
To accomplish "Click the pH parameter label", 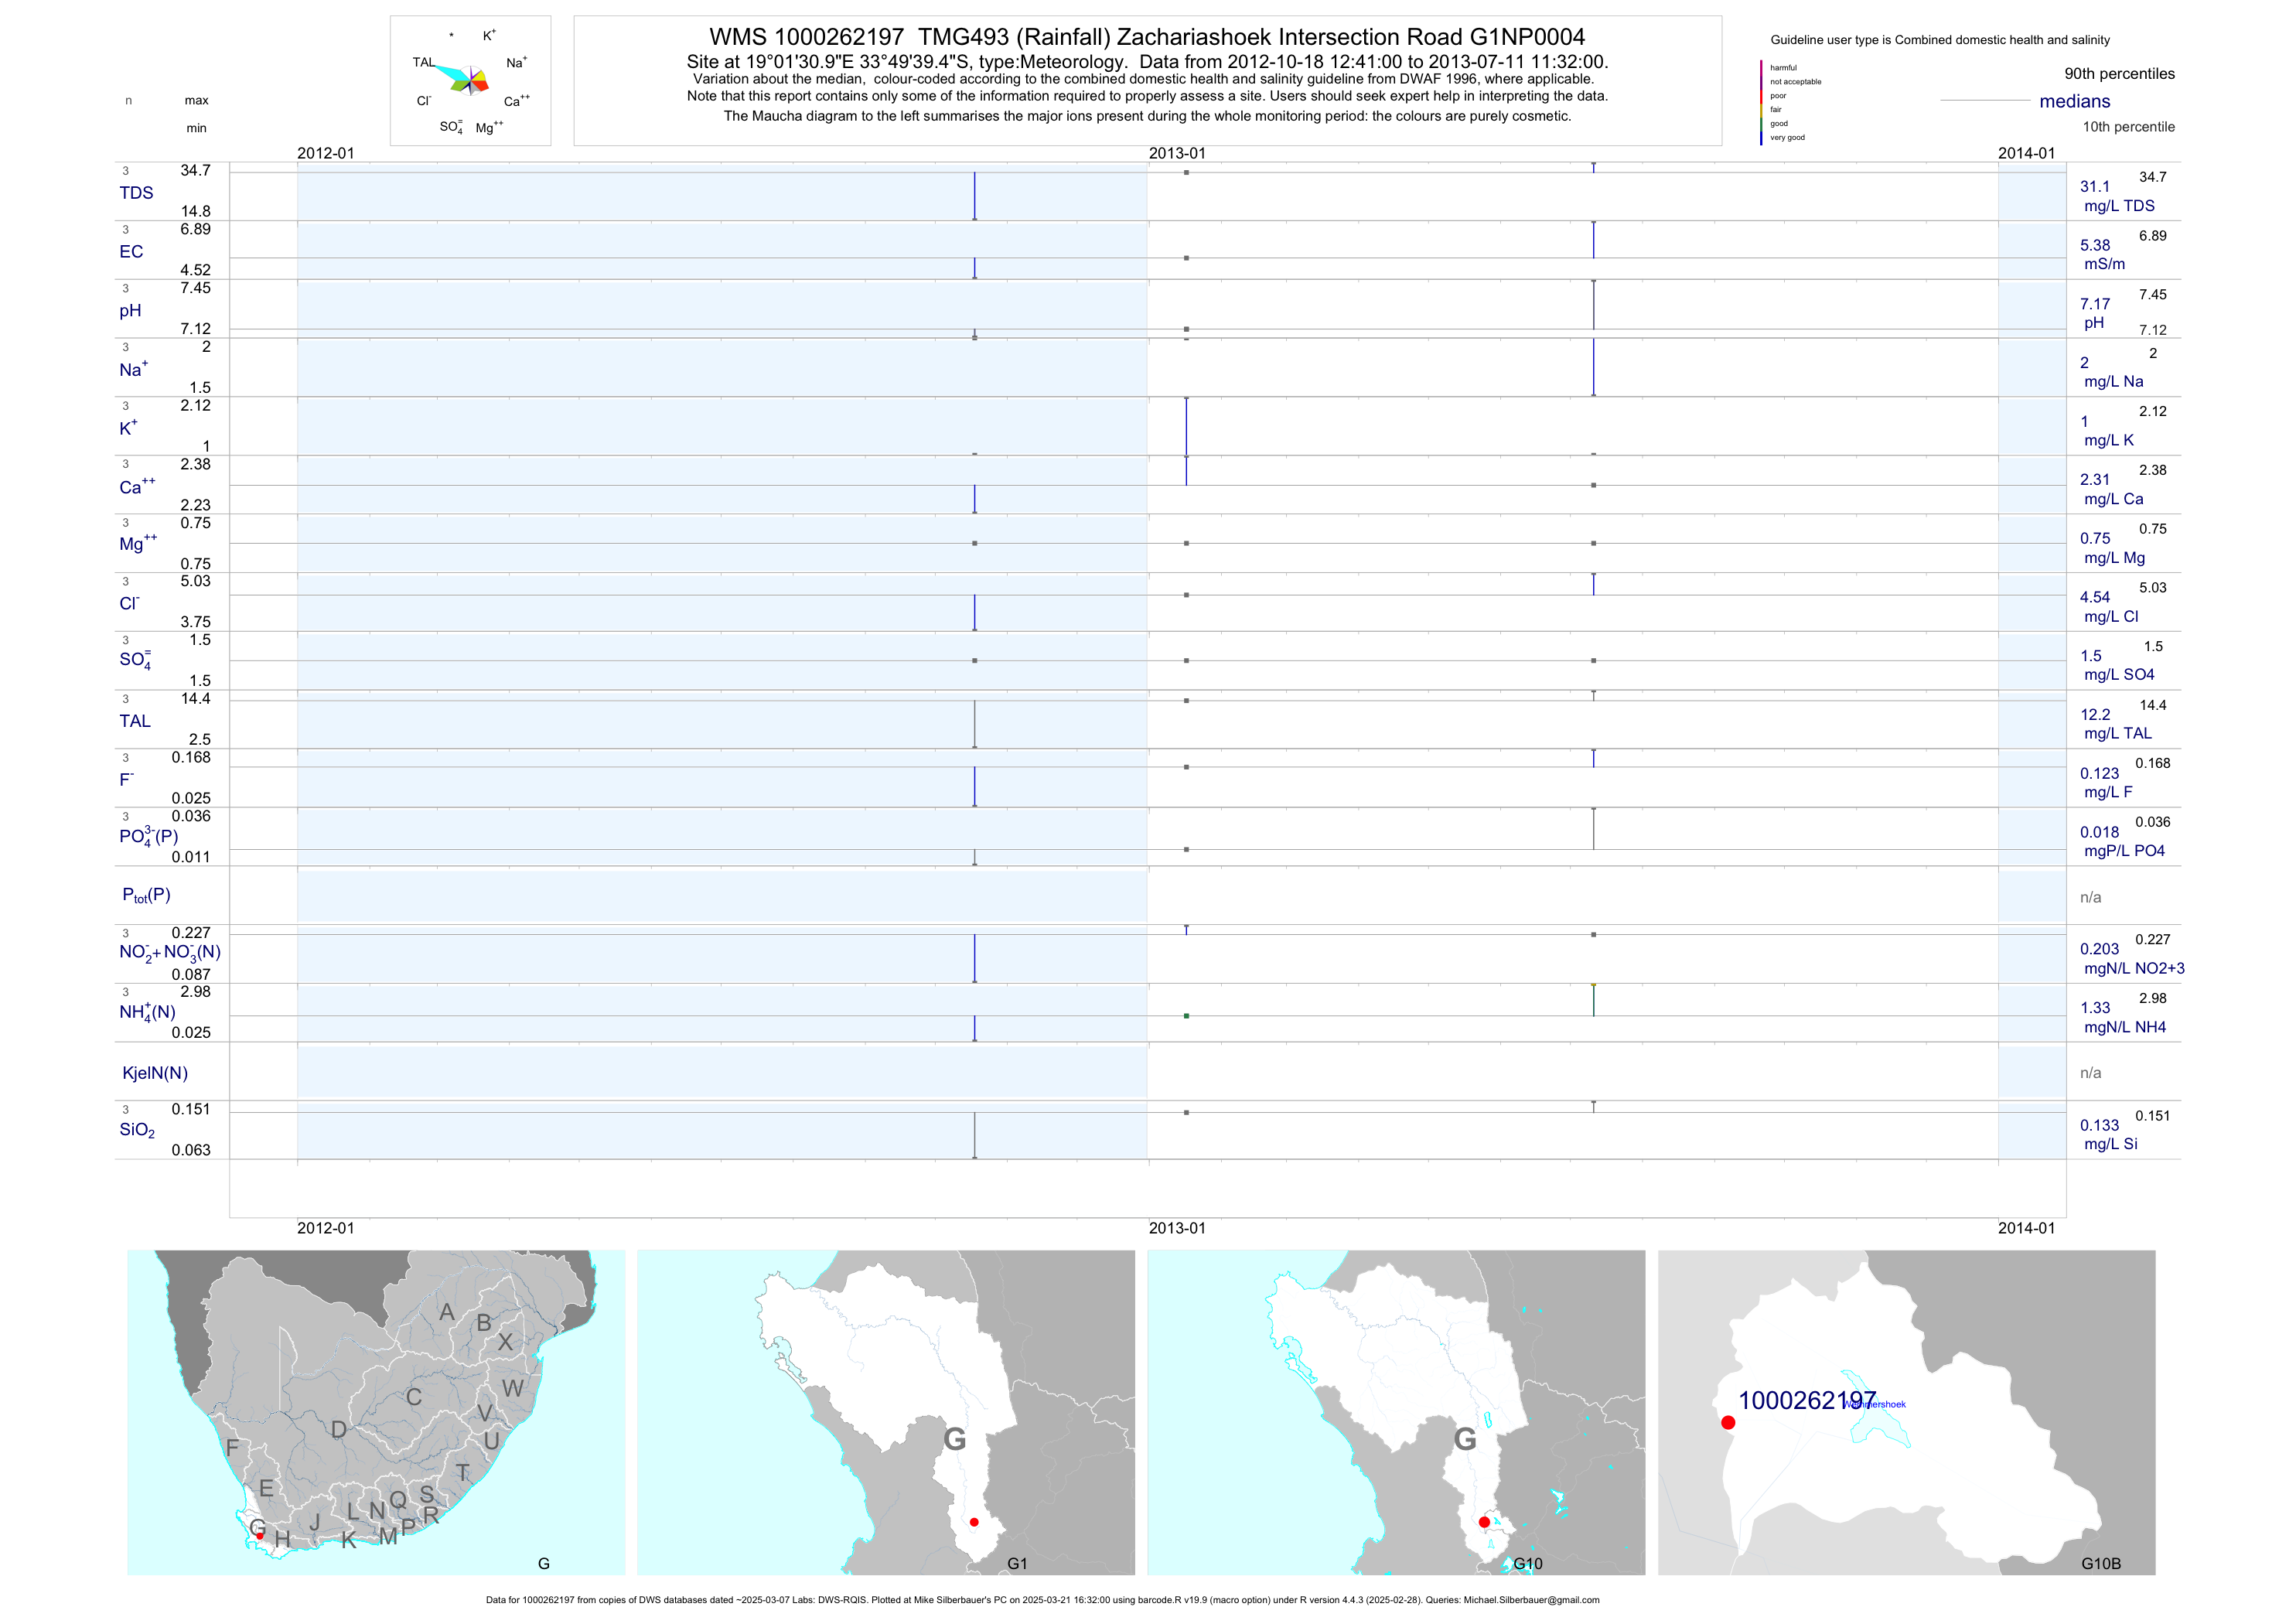I will pyautogui.click(x=130, y=311).
